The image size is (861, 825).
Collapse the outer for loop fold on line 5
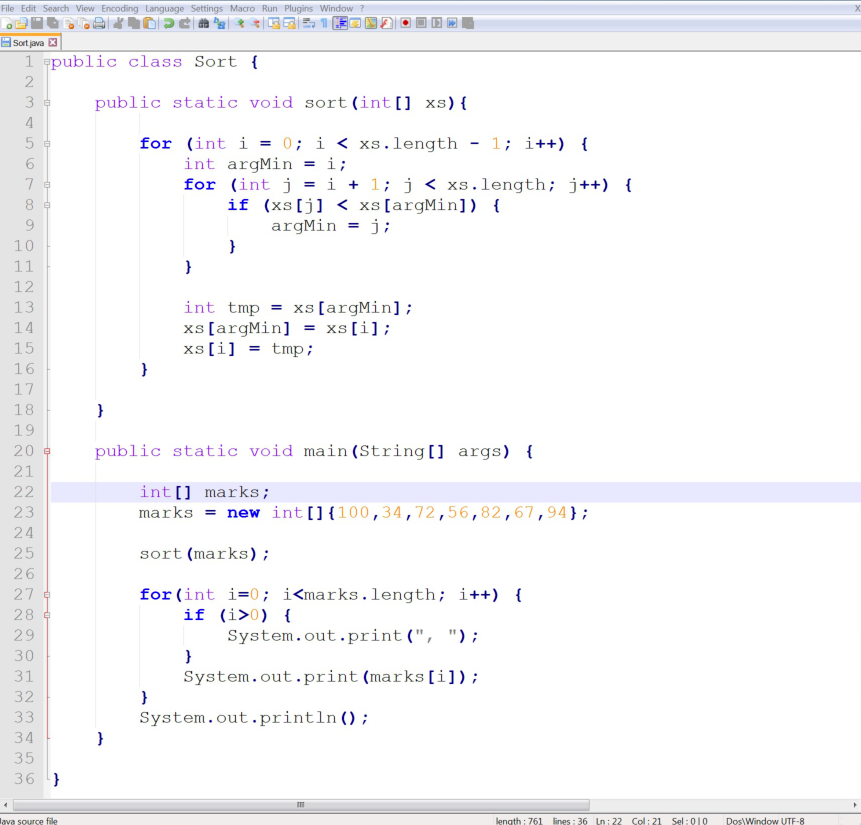pyautogui.click(x=47, y=144)
